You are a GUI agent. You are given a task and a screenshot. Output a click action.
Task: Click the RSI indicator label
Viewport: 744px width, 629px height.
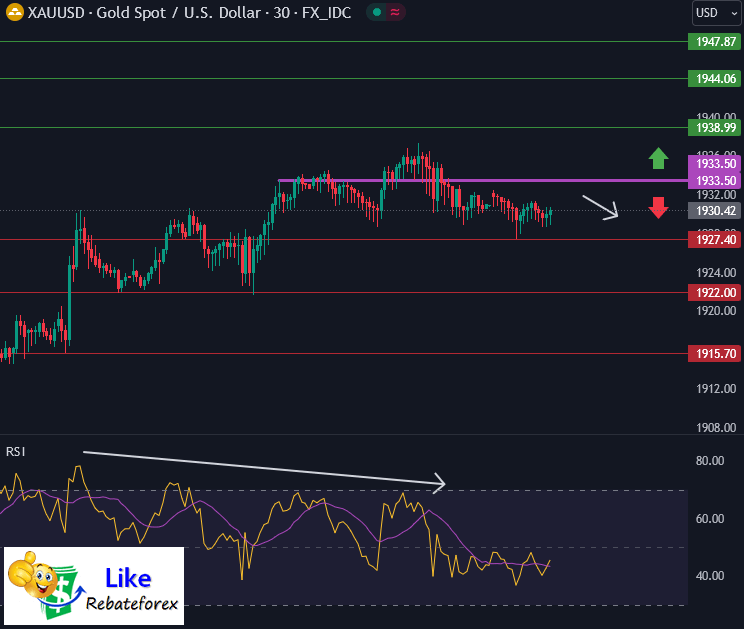point(16,452)
